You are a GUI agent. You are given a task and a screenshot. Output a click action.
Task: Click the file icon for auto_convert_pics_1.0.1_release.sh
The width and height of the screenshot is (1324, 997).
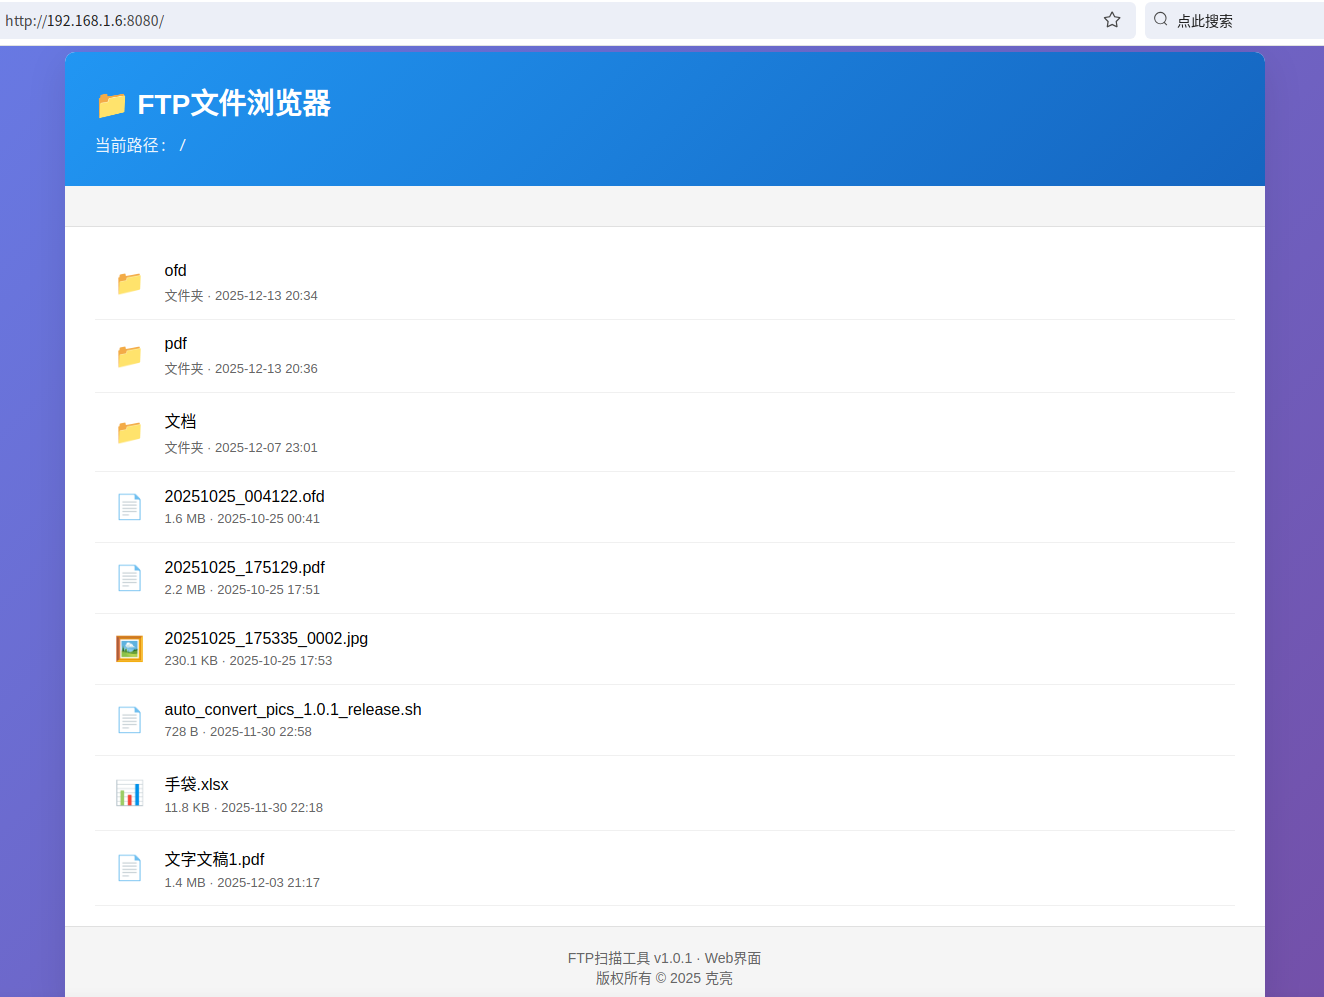click(129, 720)
